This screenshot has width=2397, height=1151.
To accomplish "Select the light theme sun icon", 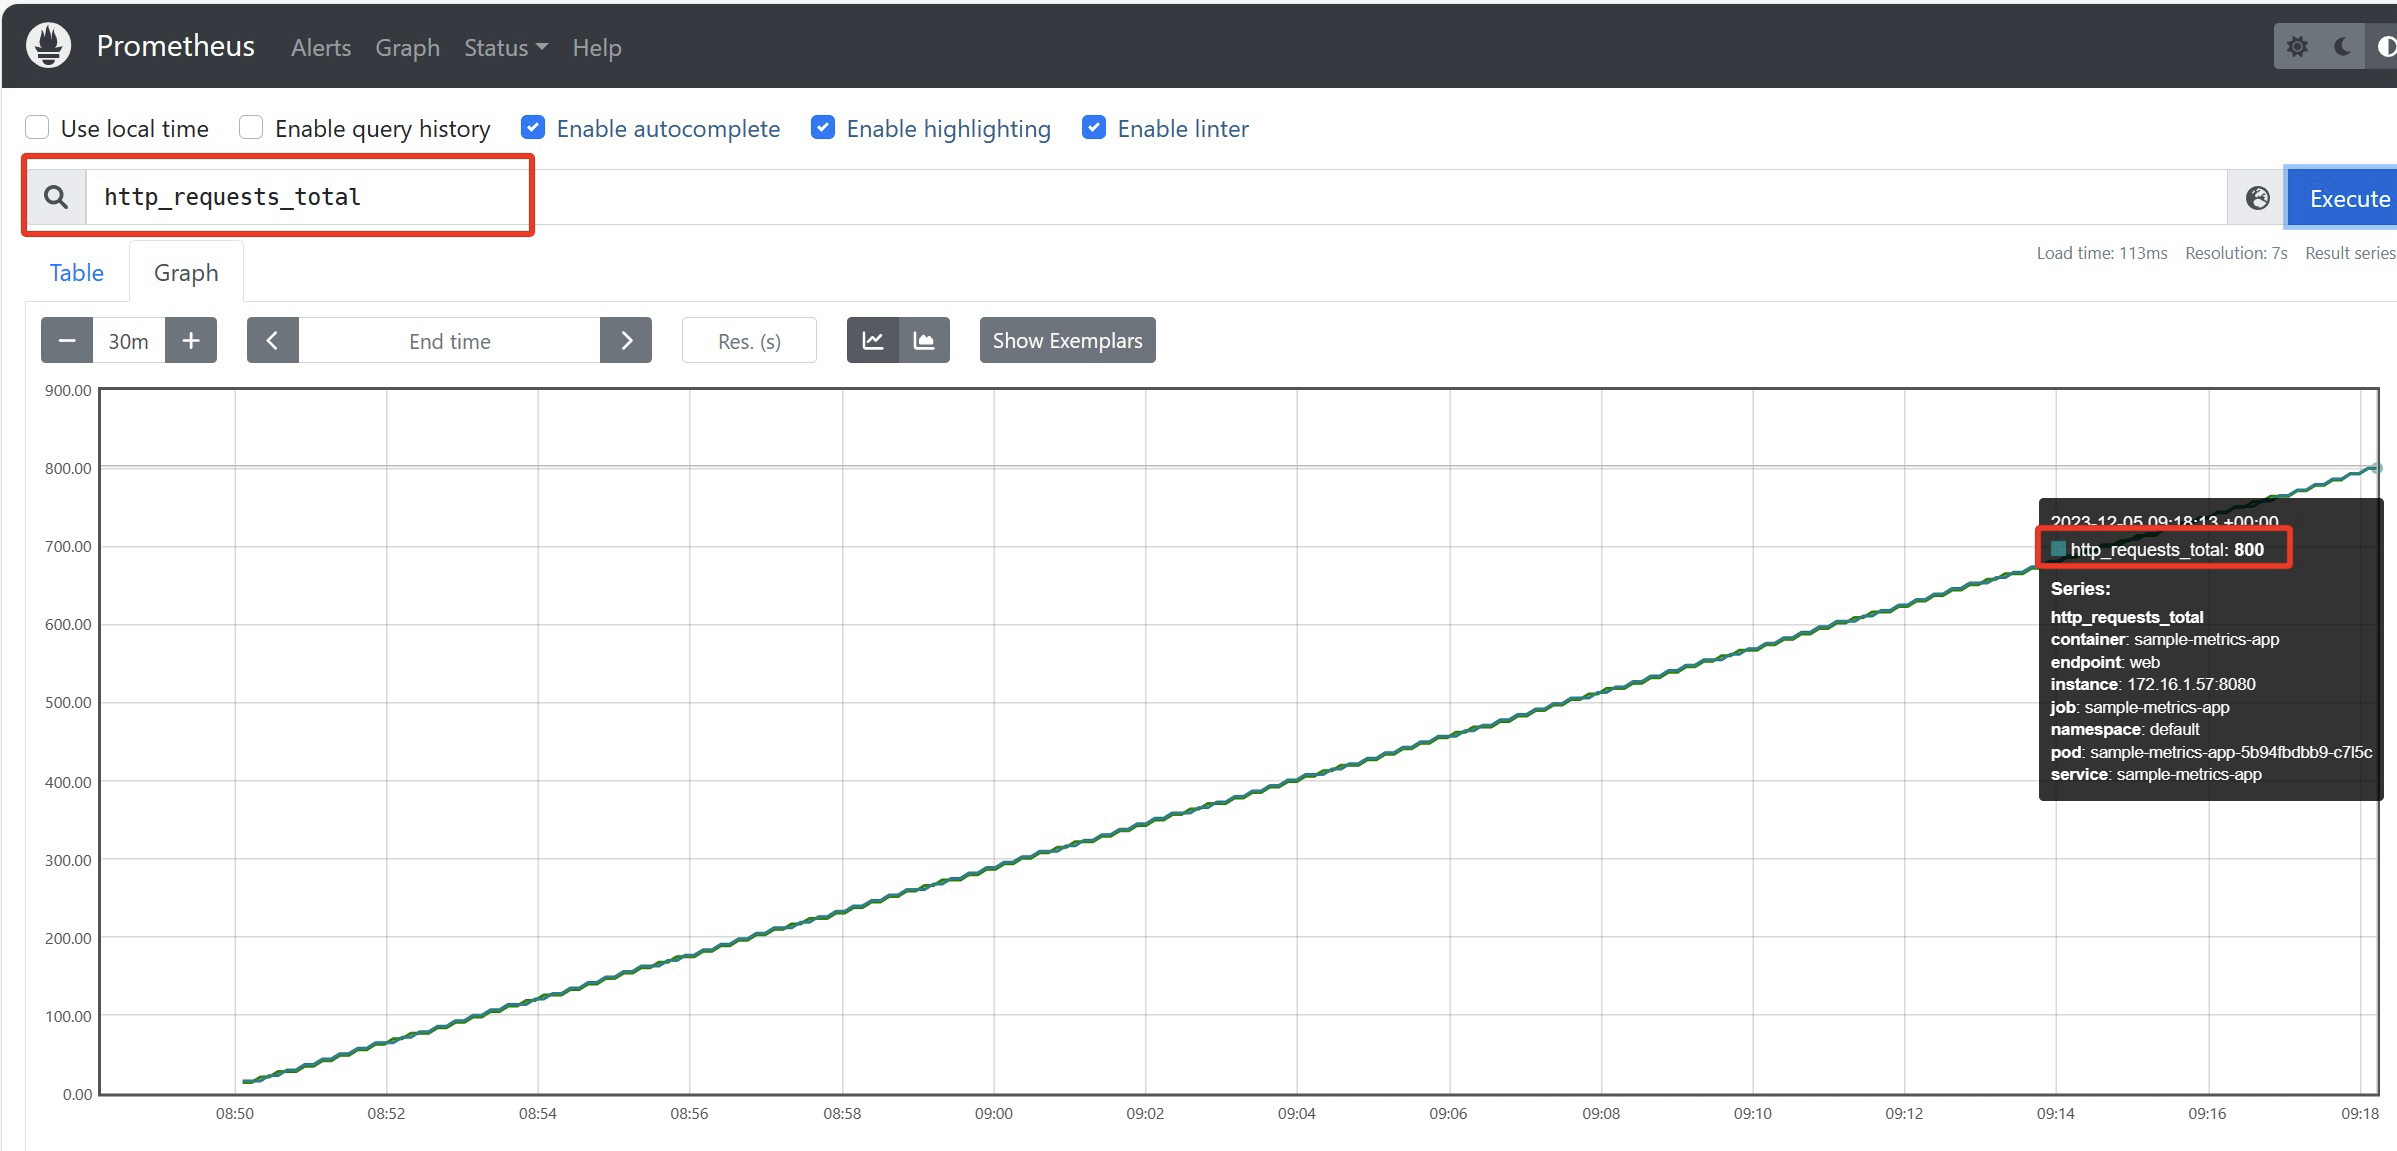I will coord(2297,47).
